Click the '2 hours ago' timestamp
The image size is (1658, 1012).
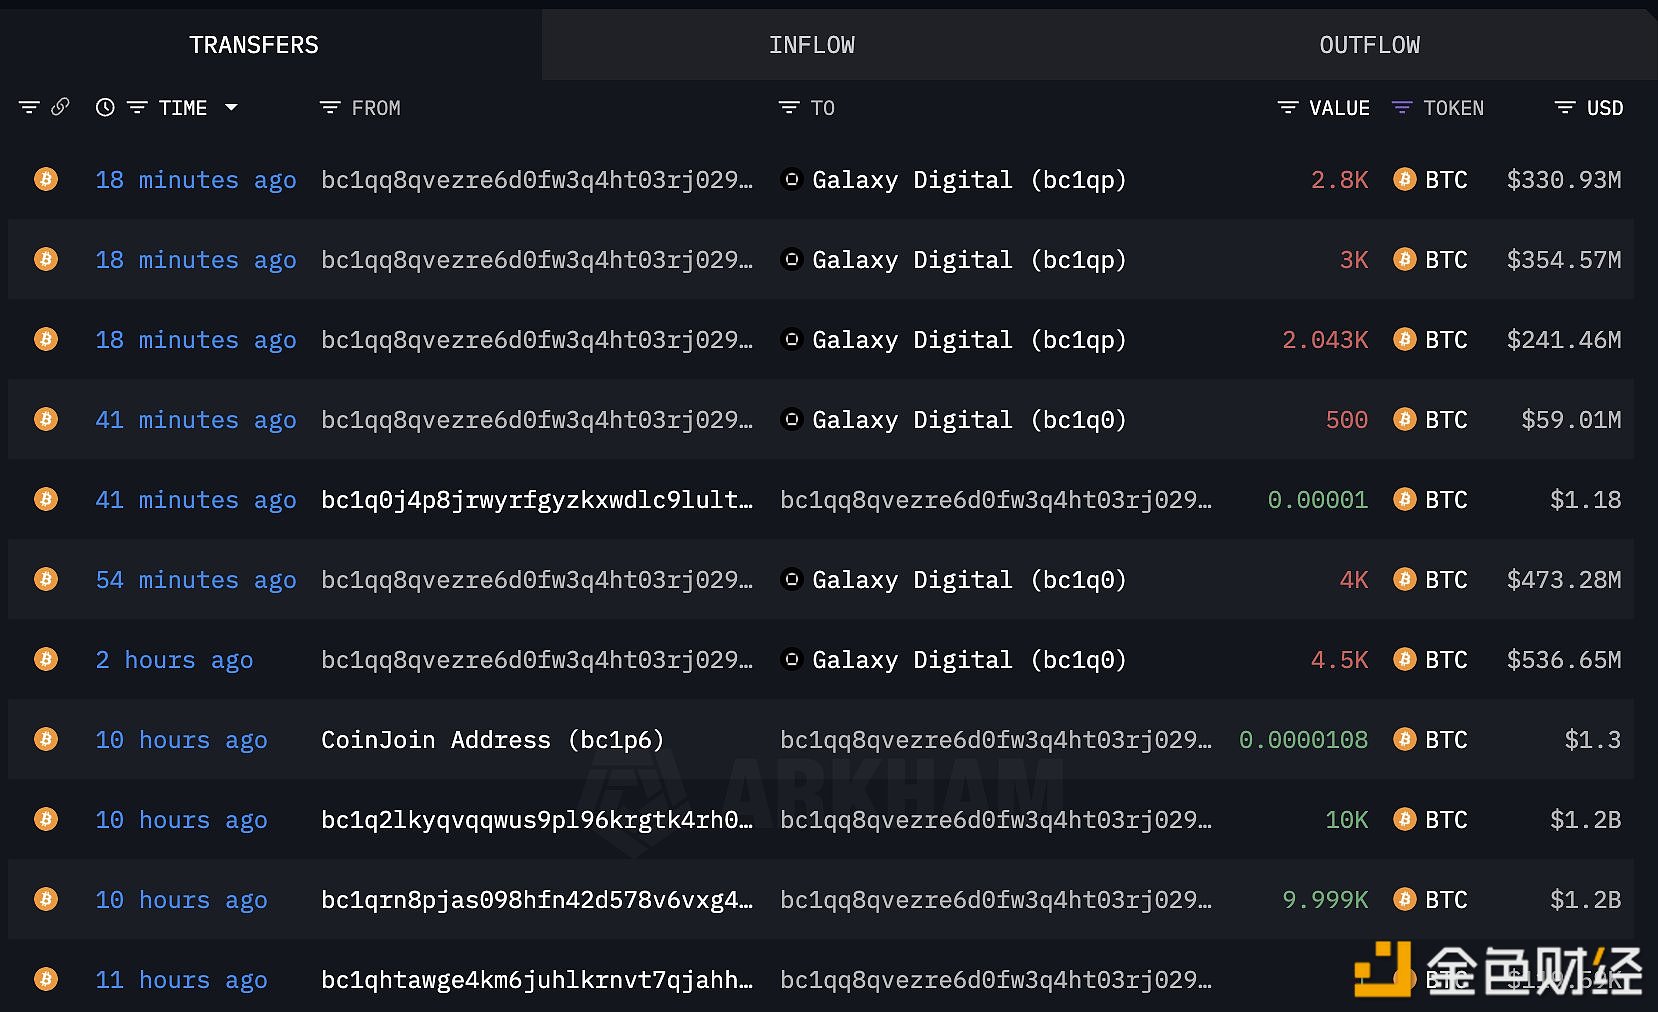click(174, 660)
